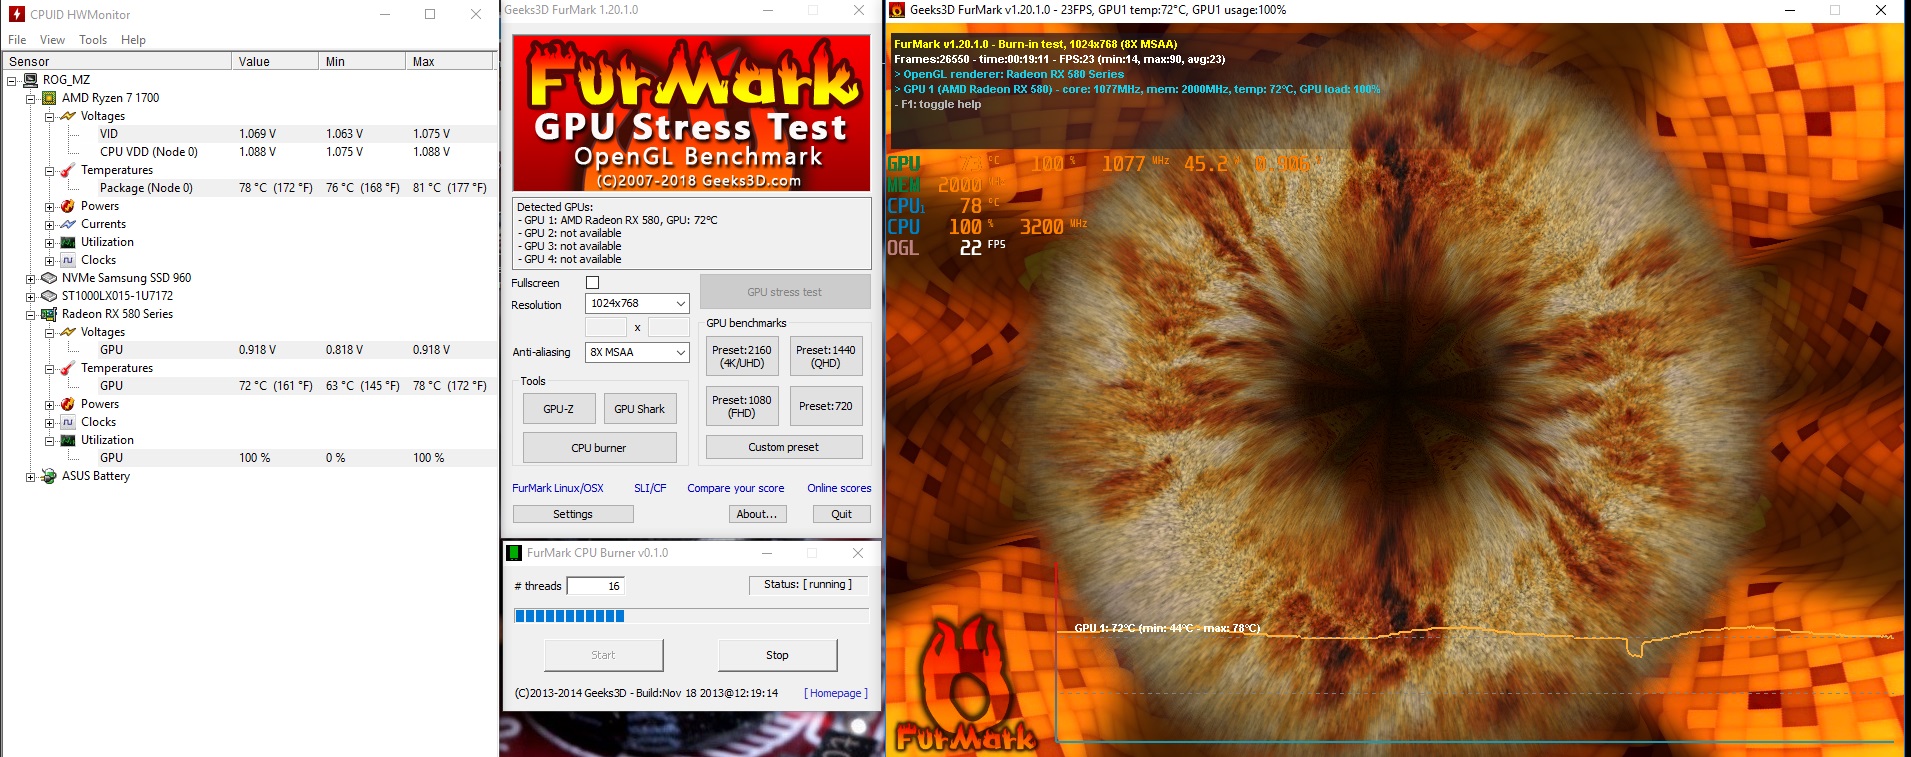1911x757 pixels.
Task: Click the Radeon Powers flame icon
Action: click(x=68, y=404)
